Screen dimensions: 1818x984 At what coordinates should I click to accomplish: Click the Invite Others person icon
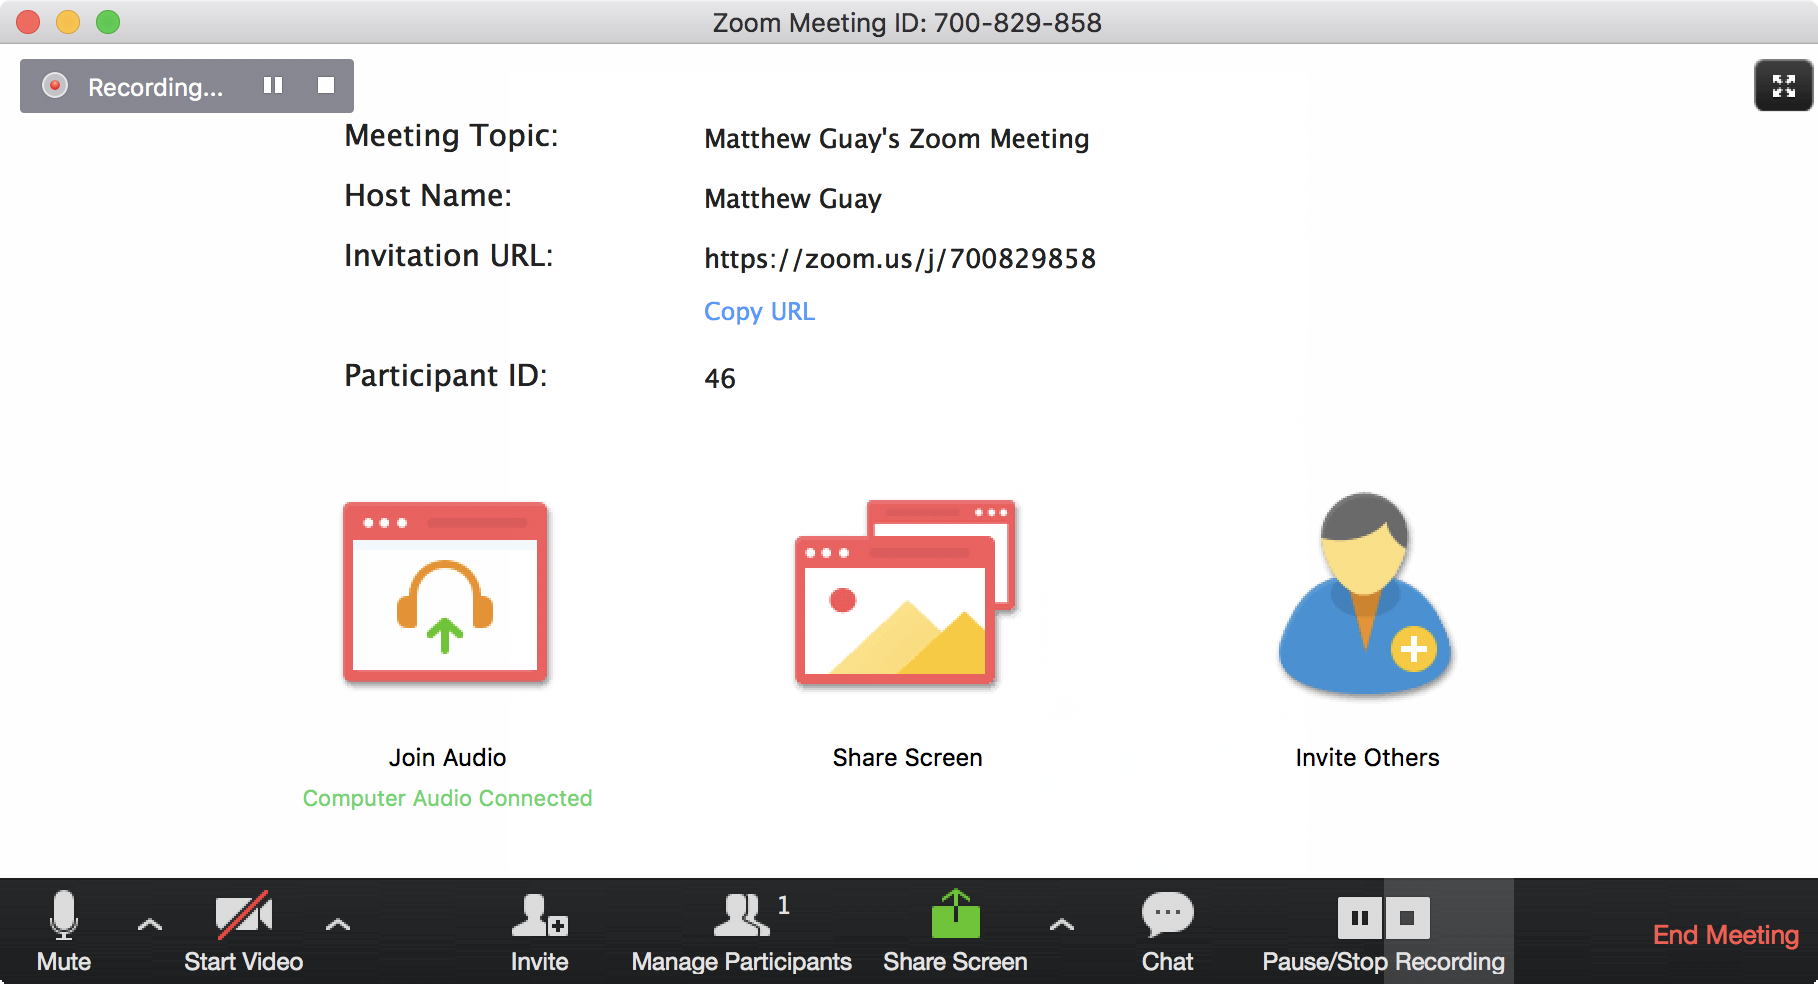1366,594
